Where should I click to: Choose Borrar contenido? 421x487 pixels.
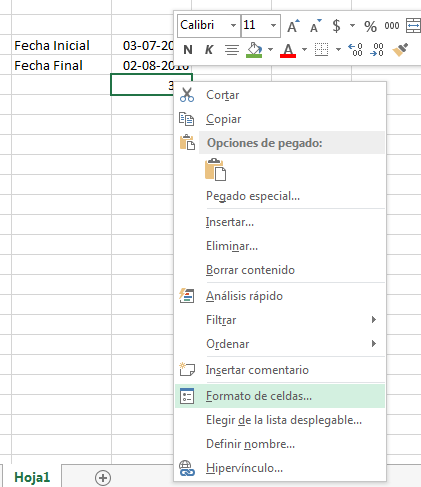[x=279, y=270]
